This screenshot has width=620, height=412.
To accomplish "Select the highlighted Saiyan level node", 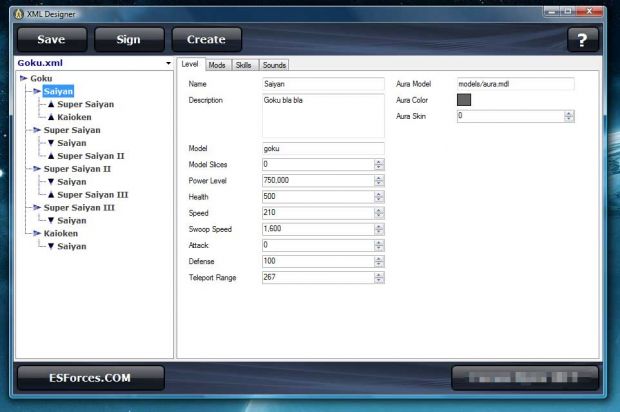I will tap(58, 91).
